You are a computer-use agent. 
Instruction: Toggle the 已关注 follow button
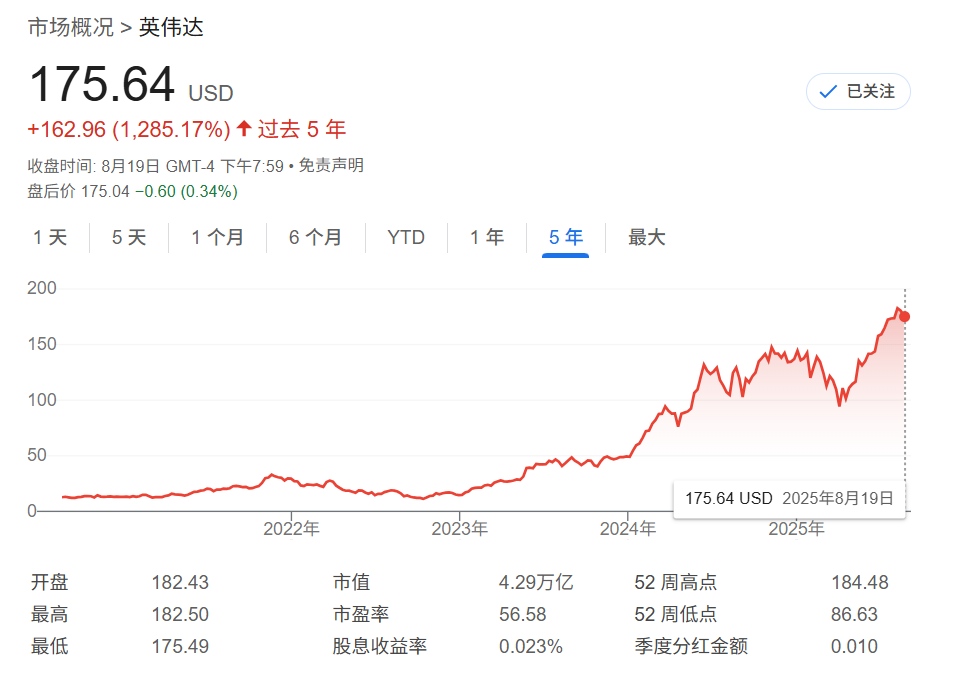click(858, 92)
